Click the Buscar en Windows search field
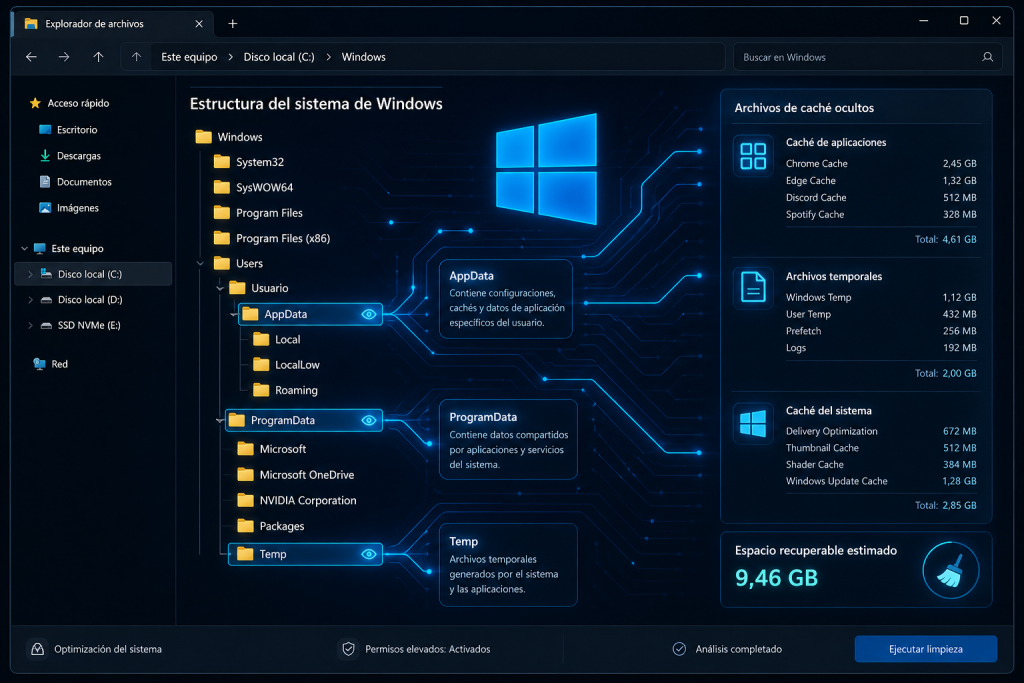The width and height of the screenshot is (1024, 683). click(866, 57)
